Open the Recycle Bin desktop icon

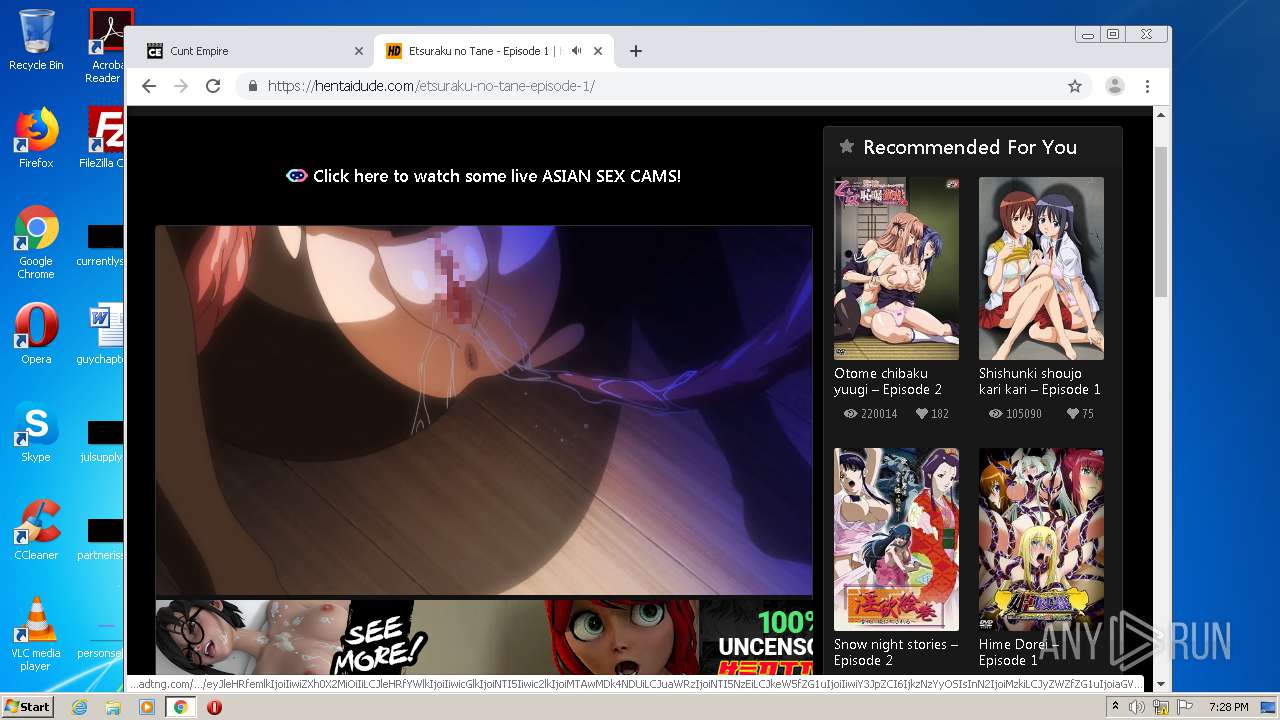pyautogui.click(x=36, y=40)
